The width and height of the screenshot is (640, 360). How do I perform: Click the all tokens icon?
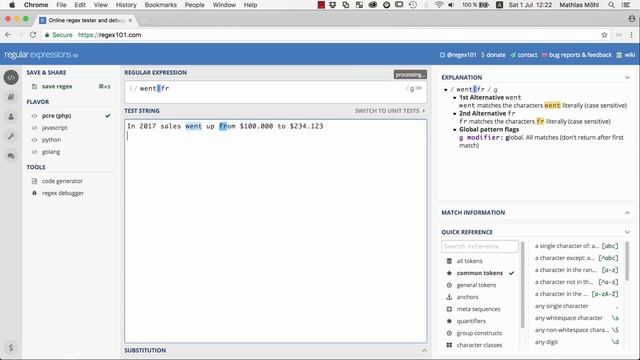(449, 261)
